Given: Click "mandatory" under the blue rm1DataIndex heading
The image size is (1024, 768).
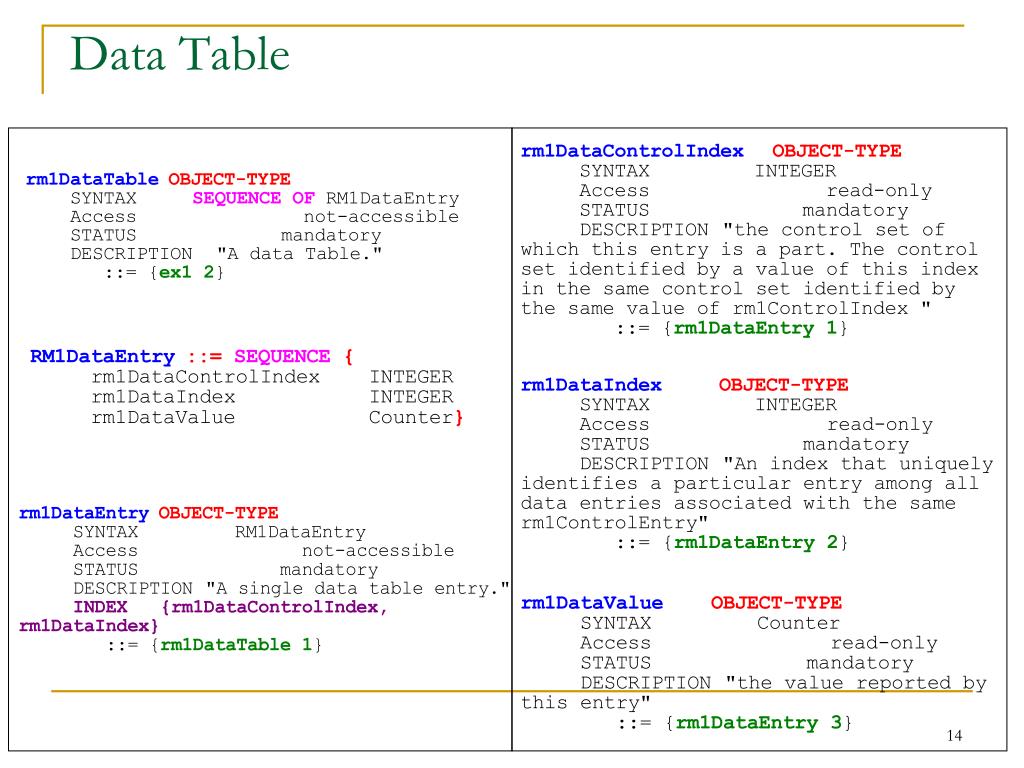Looking at the screenshot, I should [856, 445].
